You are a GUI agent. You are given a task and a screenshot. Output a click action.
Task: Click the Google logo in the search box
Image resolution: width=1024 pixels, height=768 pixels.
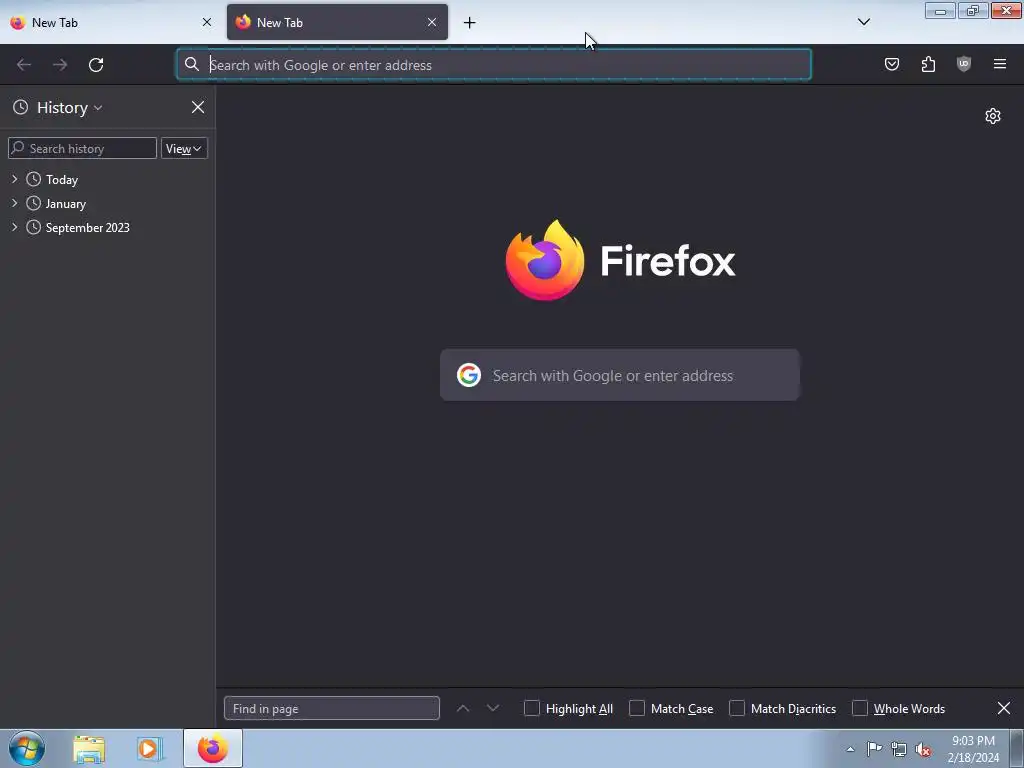point(469,375)
